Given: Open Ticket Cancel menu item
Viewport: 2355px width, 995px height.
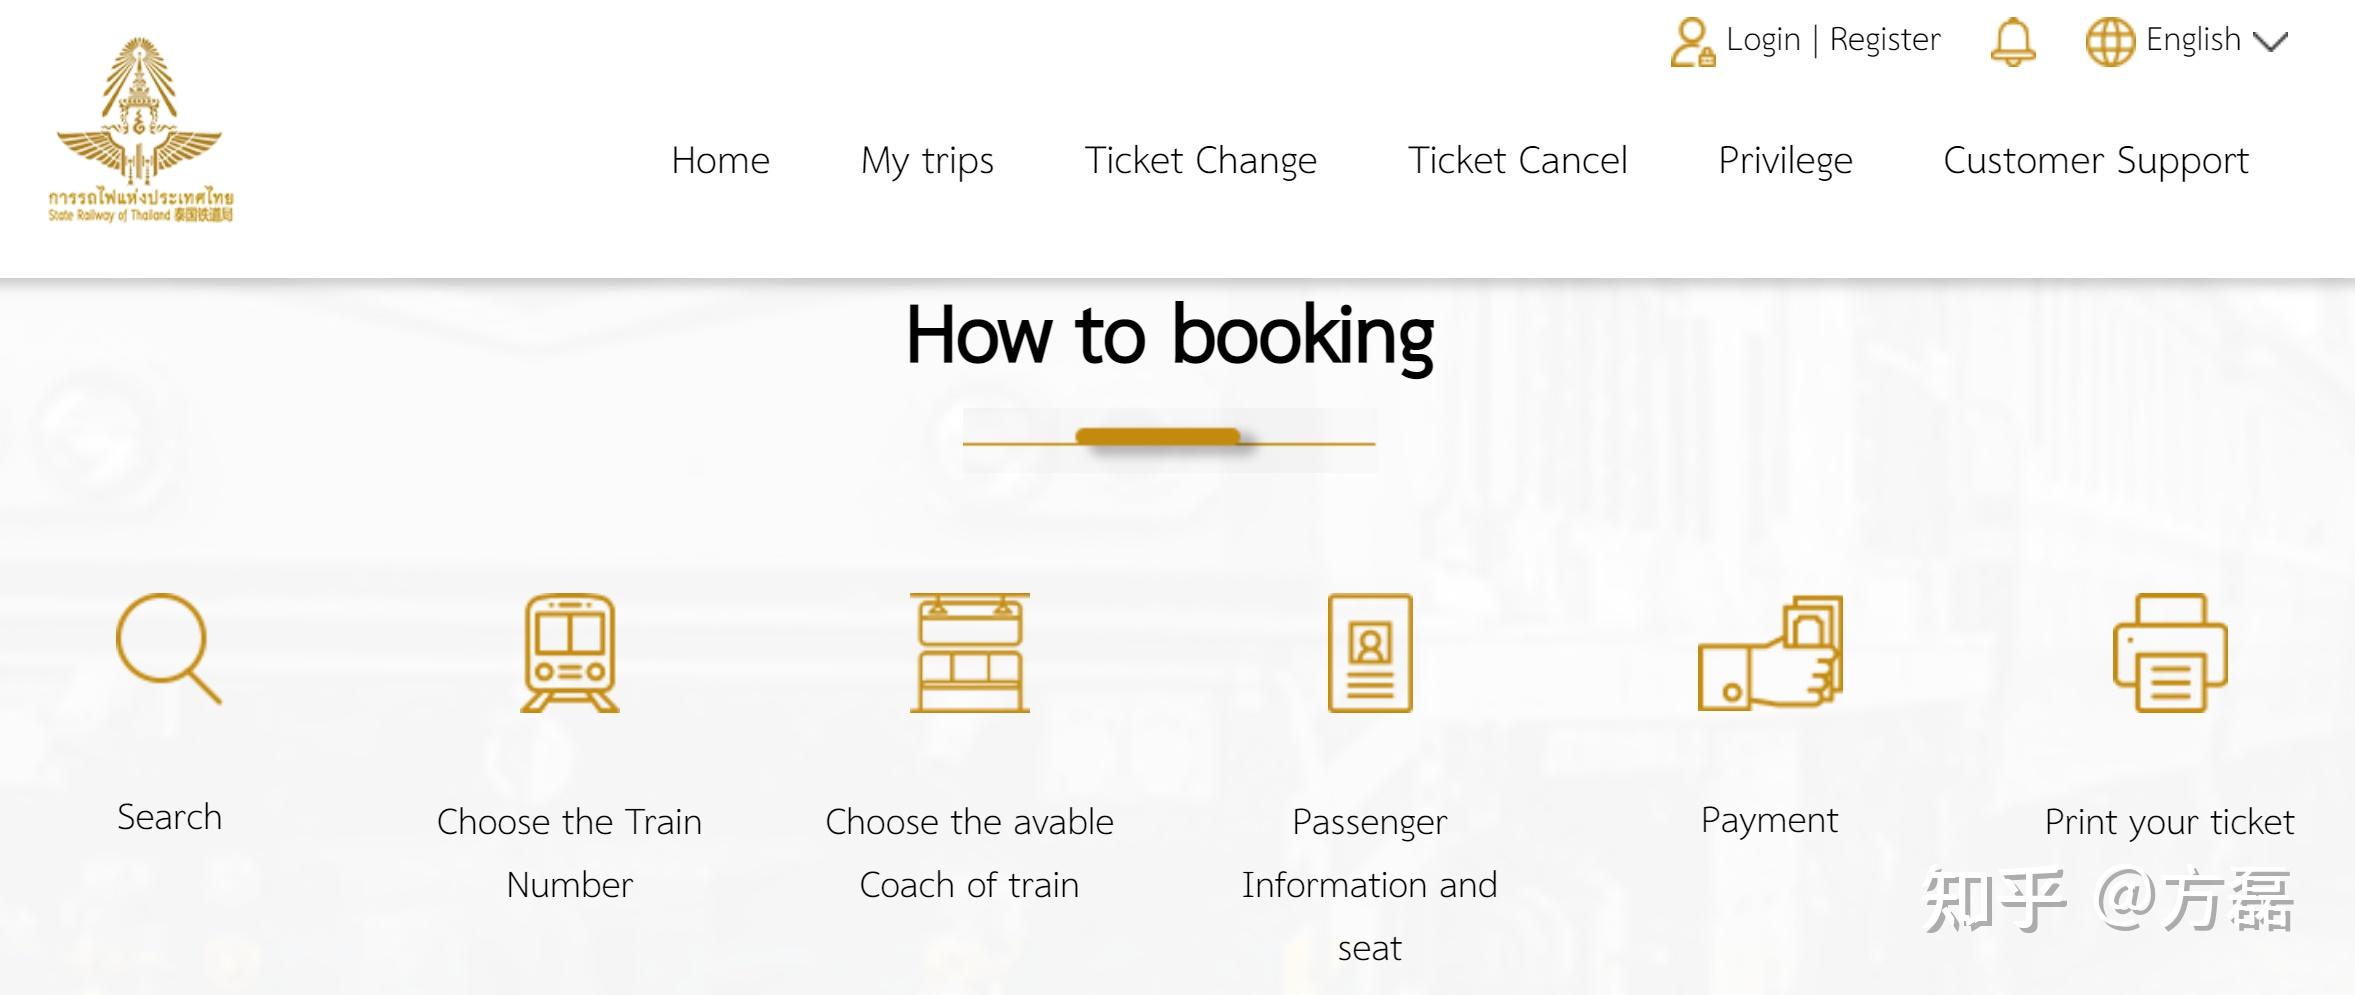Looking at the screenshot, I should (x=1517, y=160).
